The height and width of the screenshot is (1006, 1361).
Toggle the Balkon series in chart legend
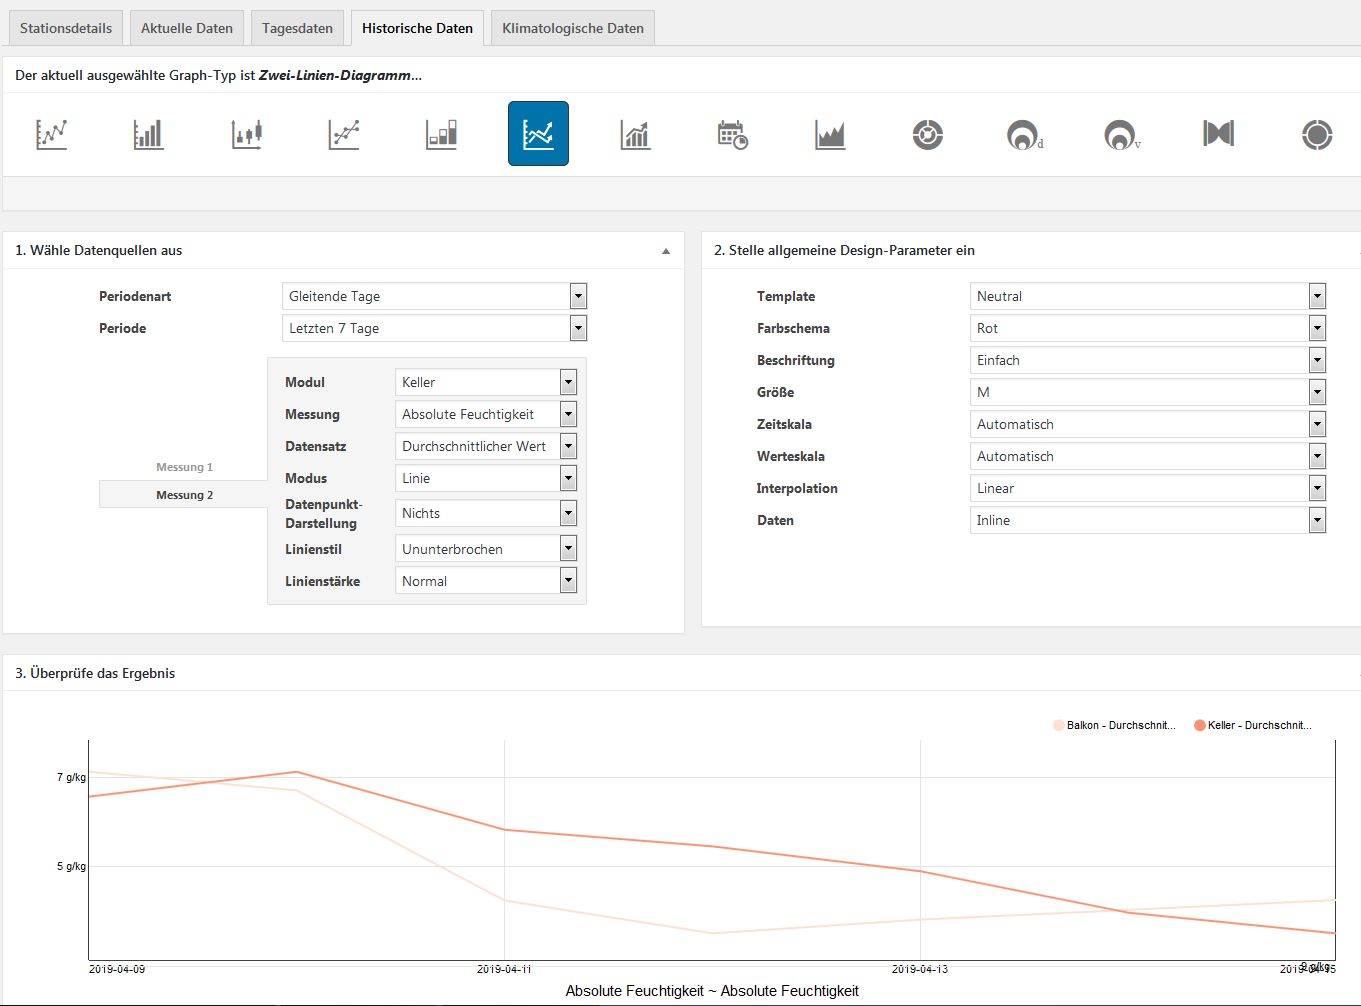(1115, 725)
